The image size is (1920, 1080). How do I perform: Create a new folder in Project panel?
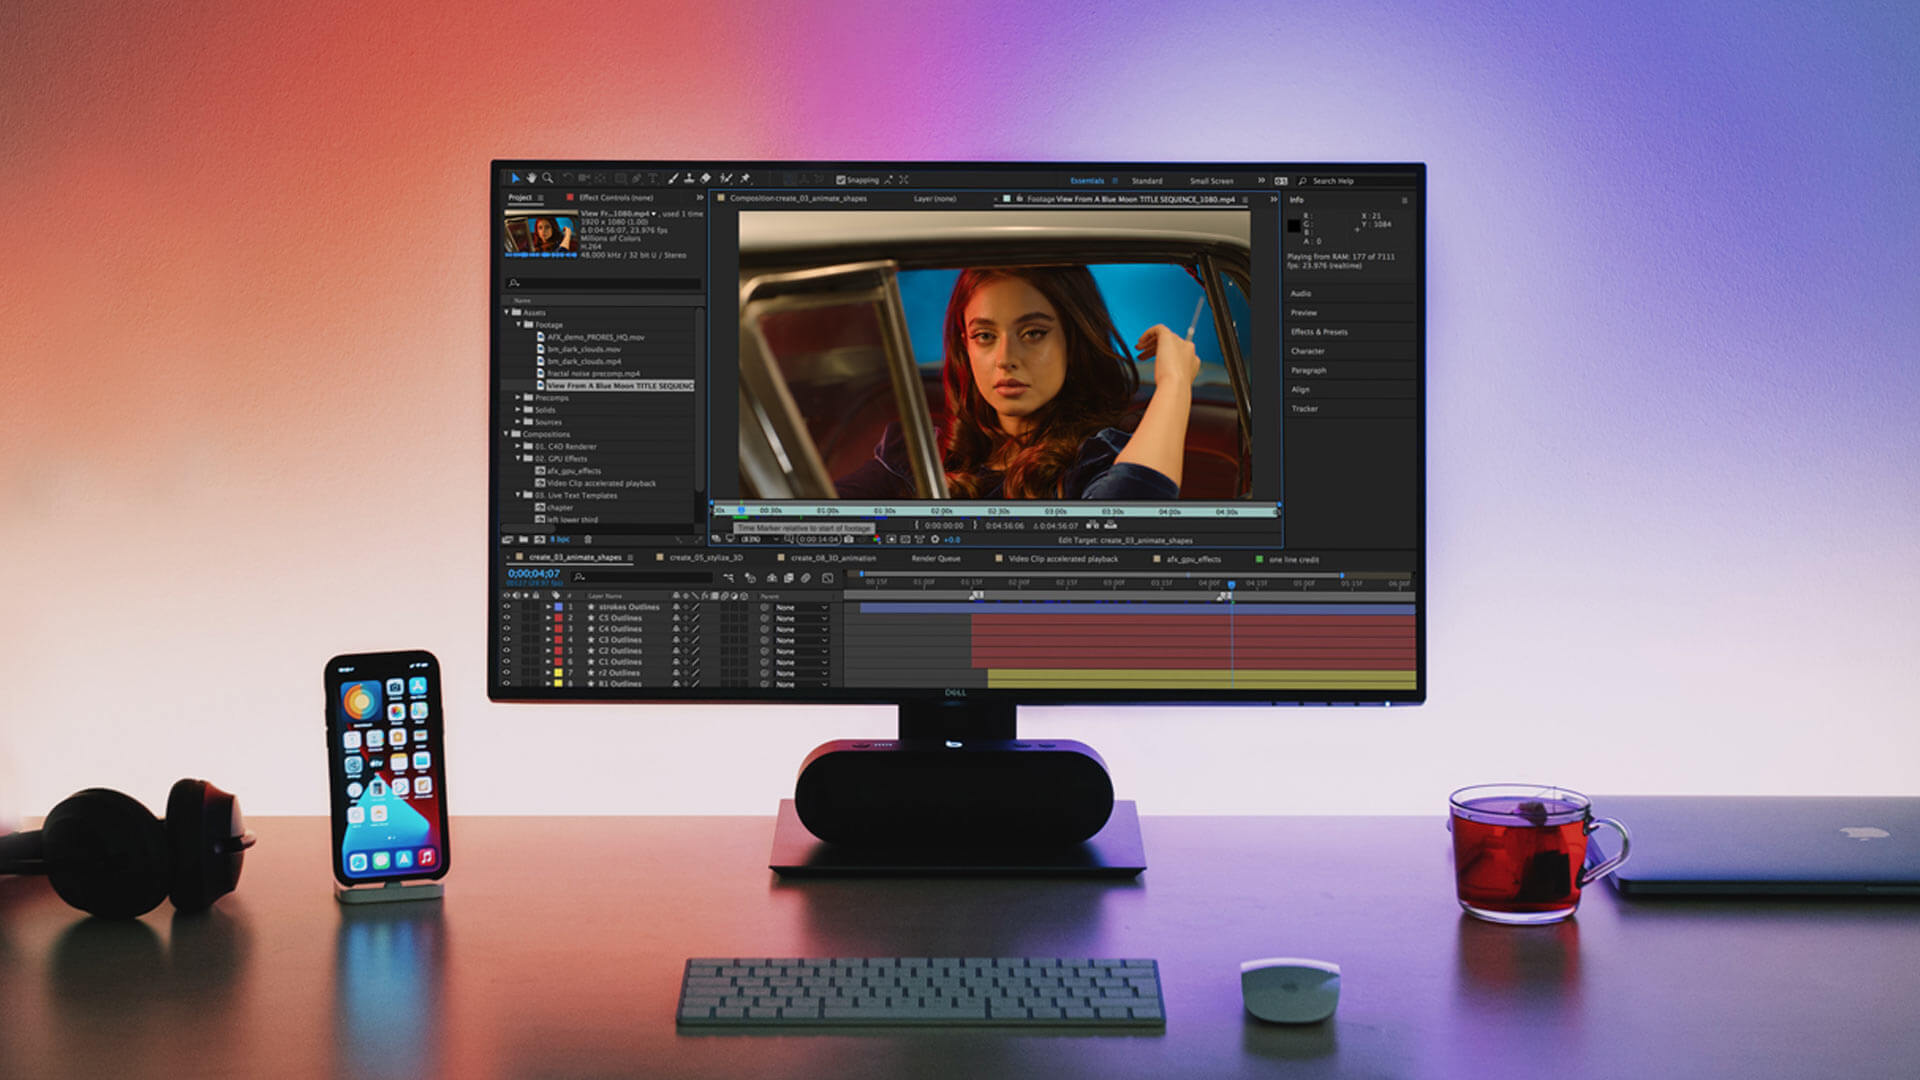pyautogui.click(x=523, y=539)
